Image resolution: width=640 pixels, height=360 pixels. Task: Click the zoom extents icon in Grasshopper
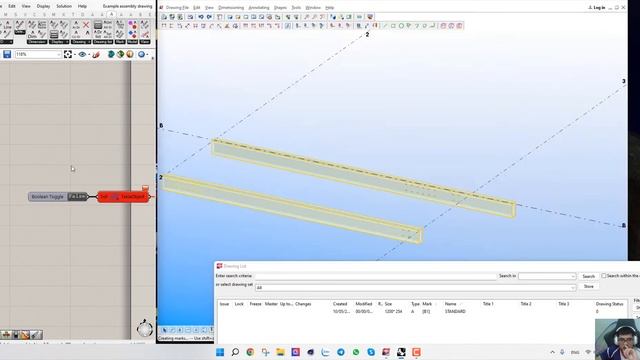pos(68,54)
